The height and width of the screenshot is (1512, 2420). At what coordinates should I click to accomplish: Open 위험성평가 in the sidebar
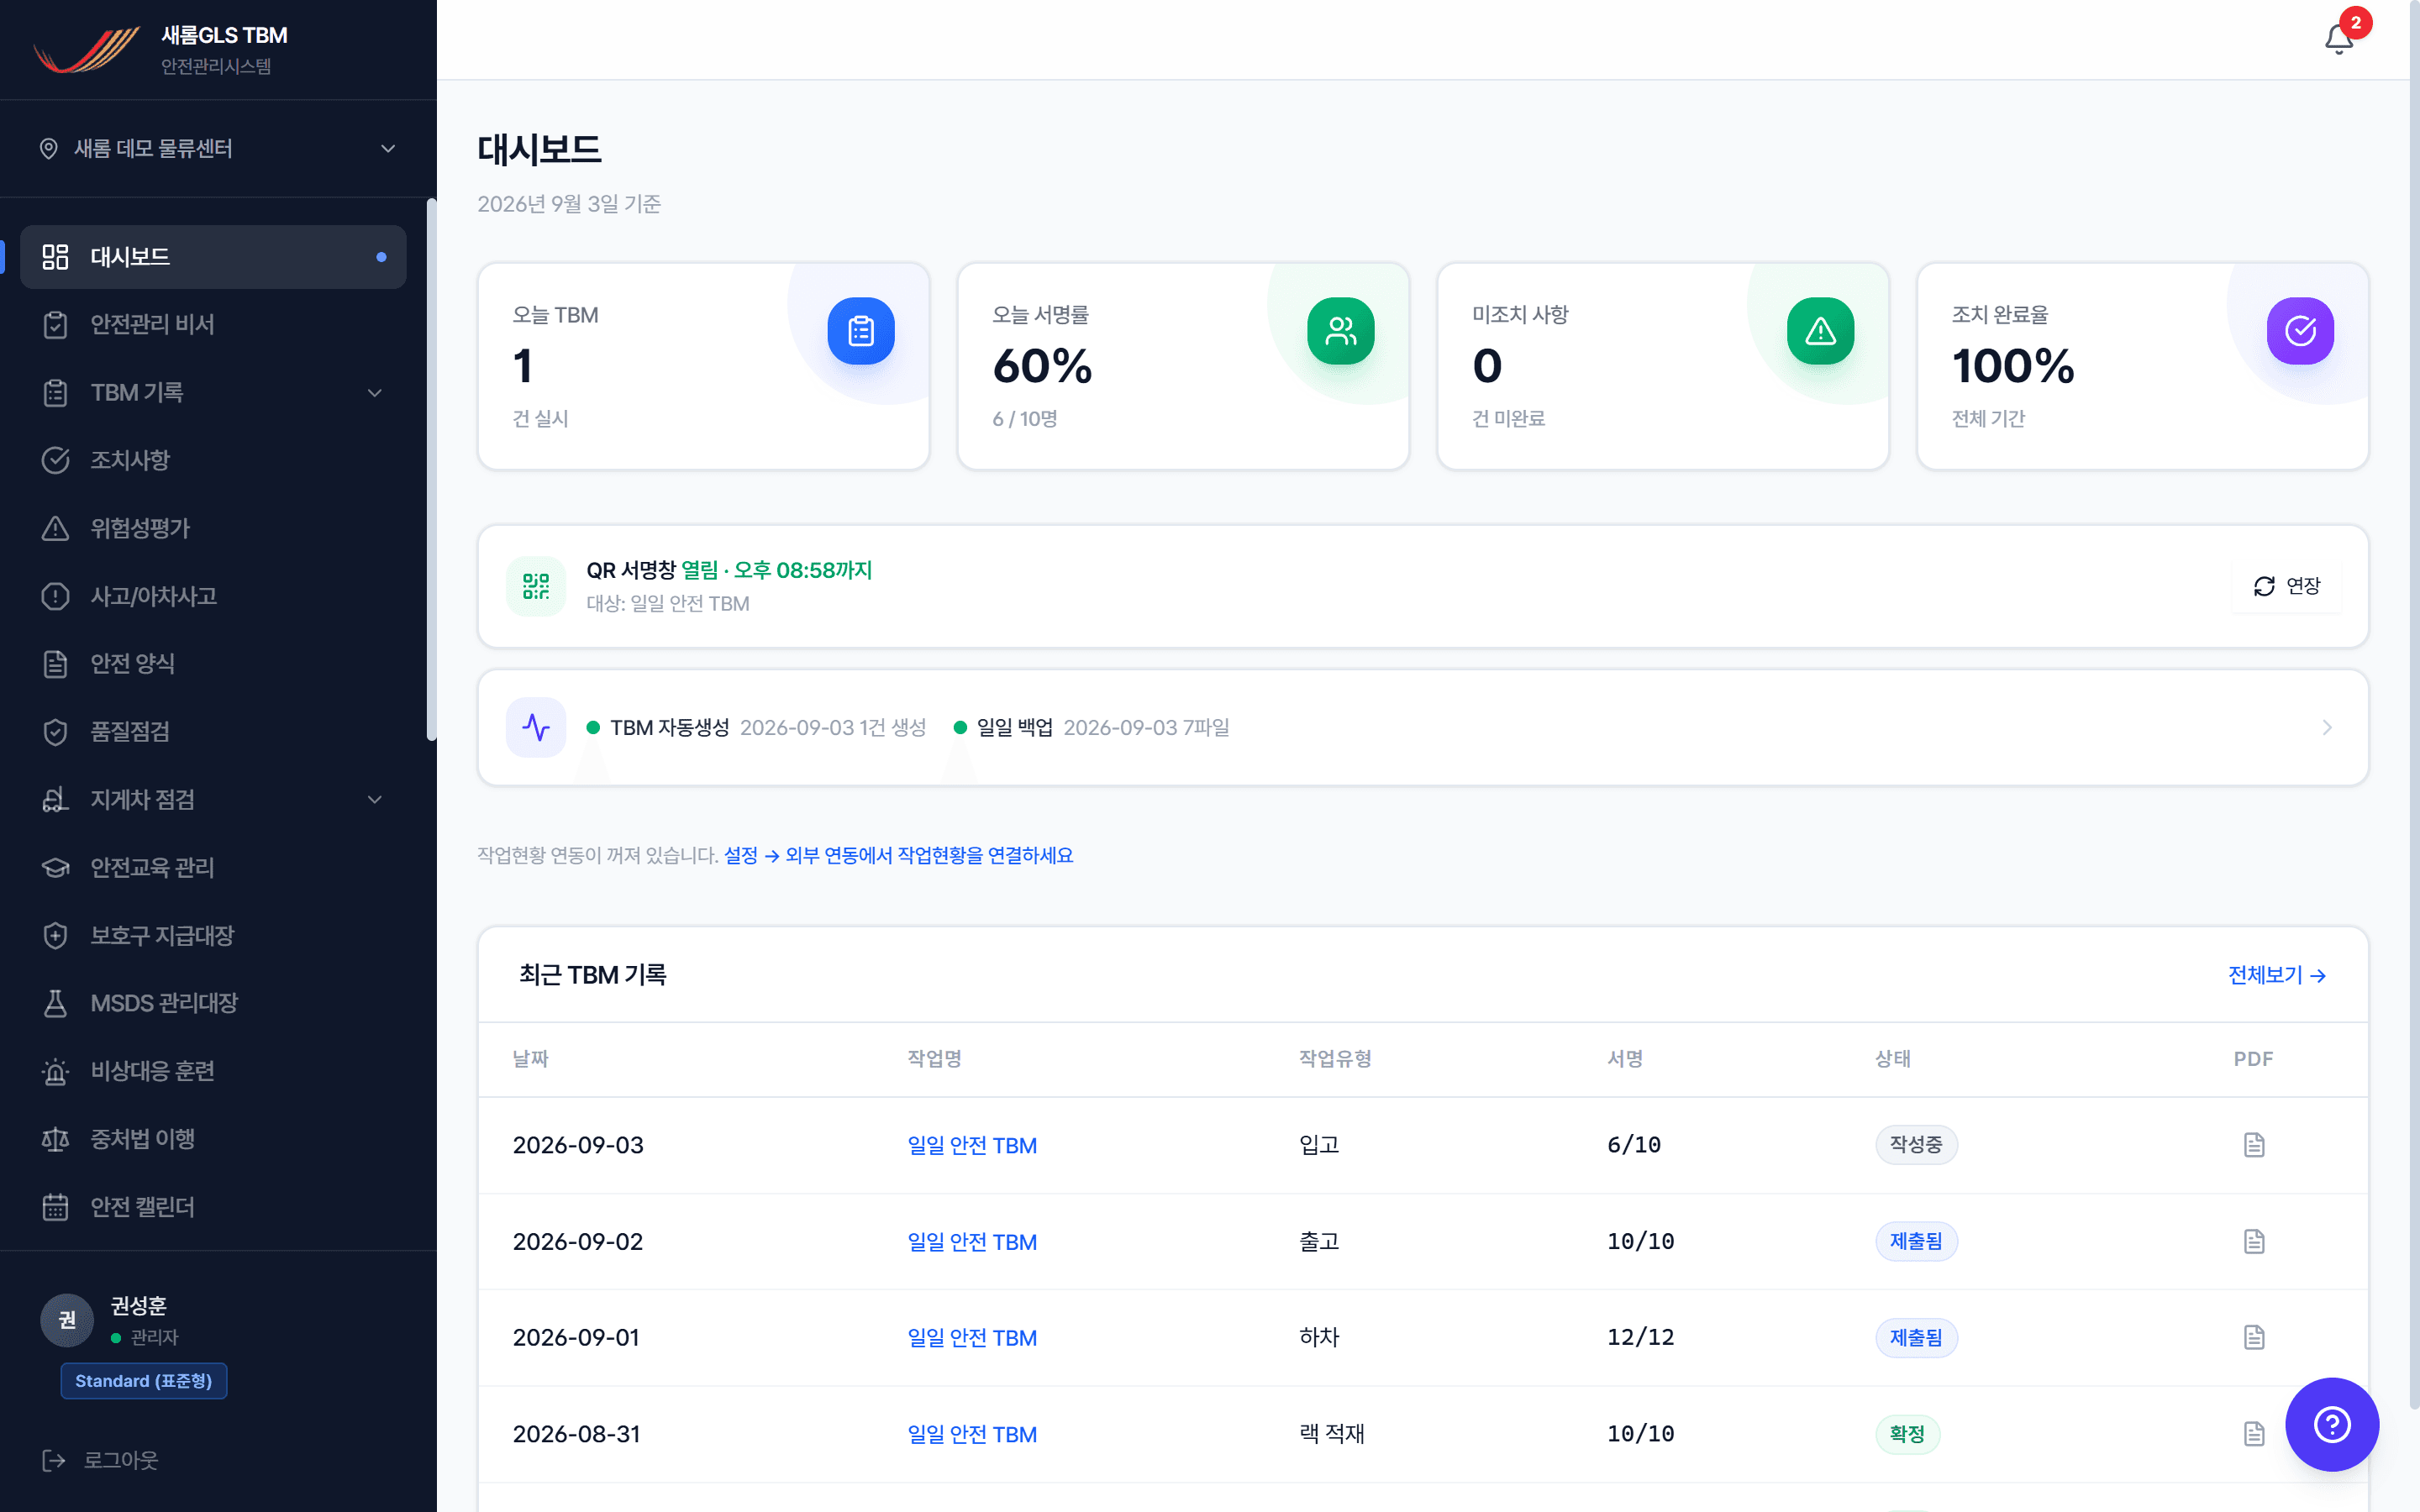click(213, 528)
